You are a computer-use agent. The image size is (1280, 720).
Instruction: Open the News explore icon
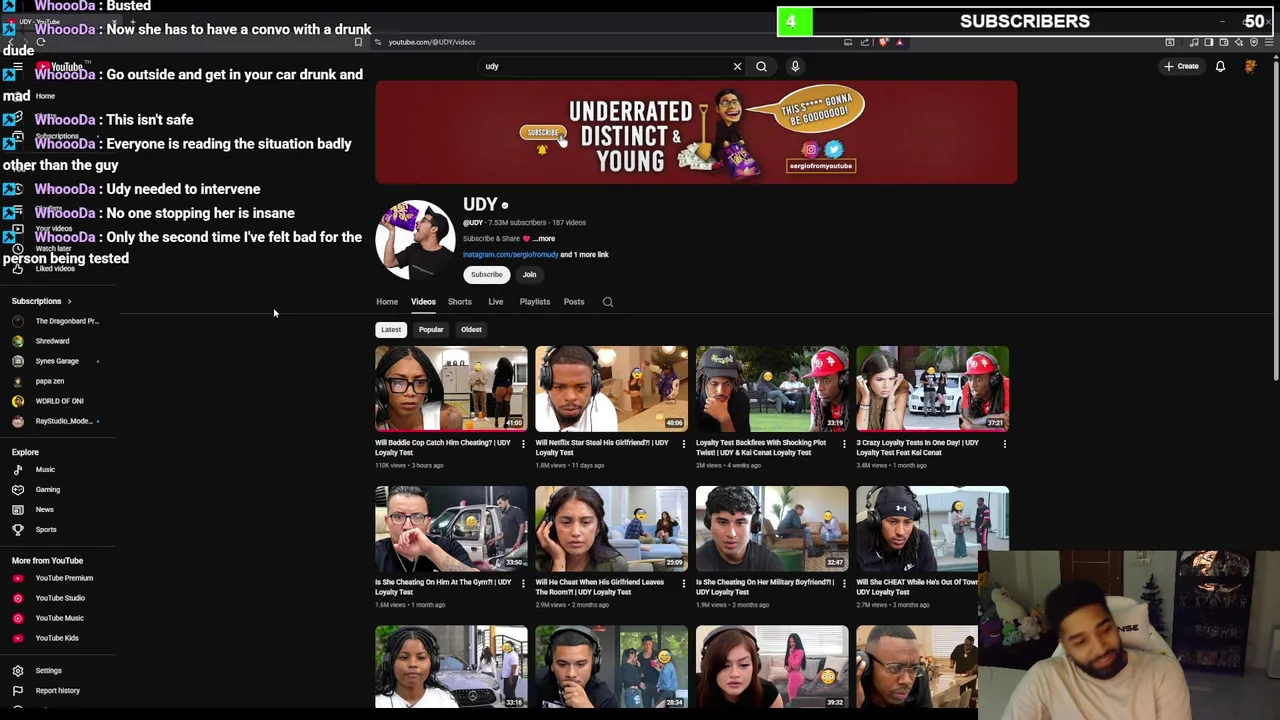17,510
